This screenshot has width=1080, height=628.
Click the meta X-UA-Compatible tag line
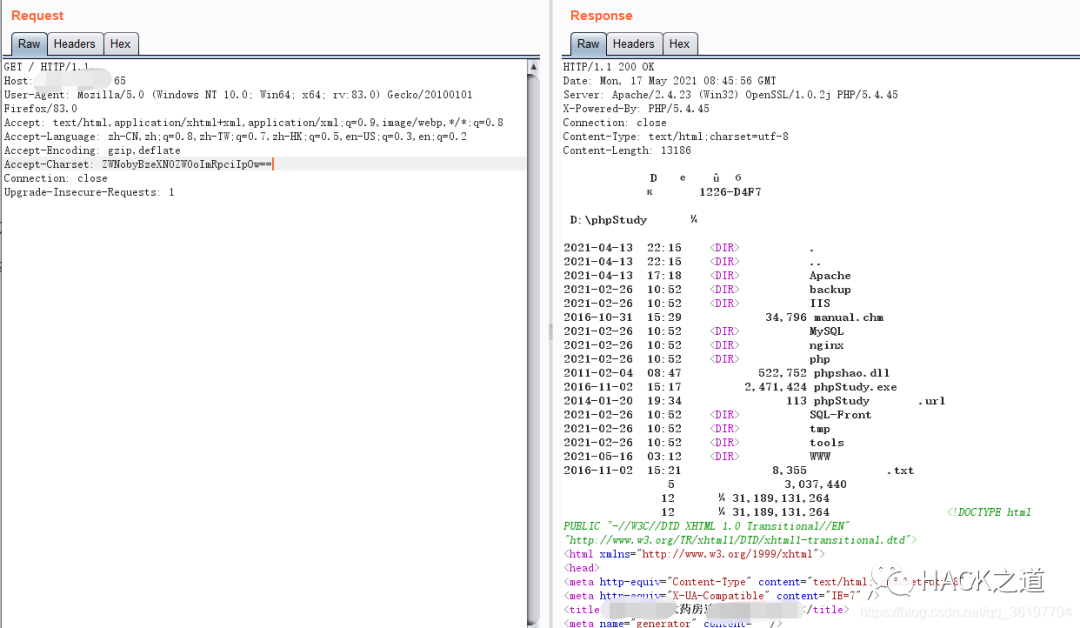(722, 596)
